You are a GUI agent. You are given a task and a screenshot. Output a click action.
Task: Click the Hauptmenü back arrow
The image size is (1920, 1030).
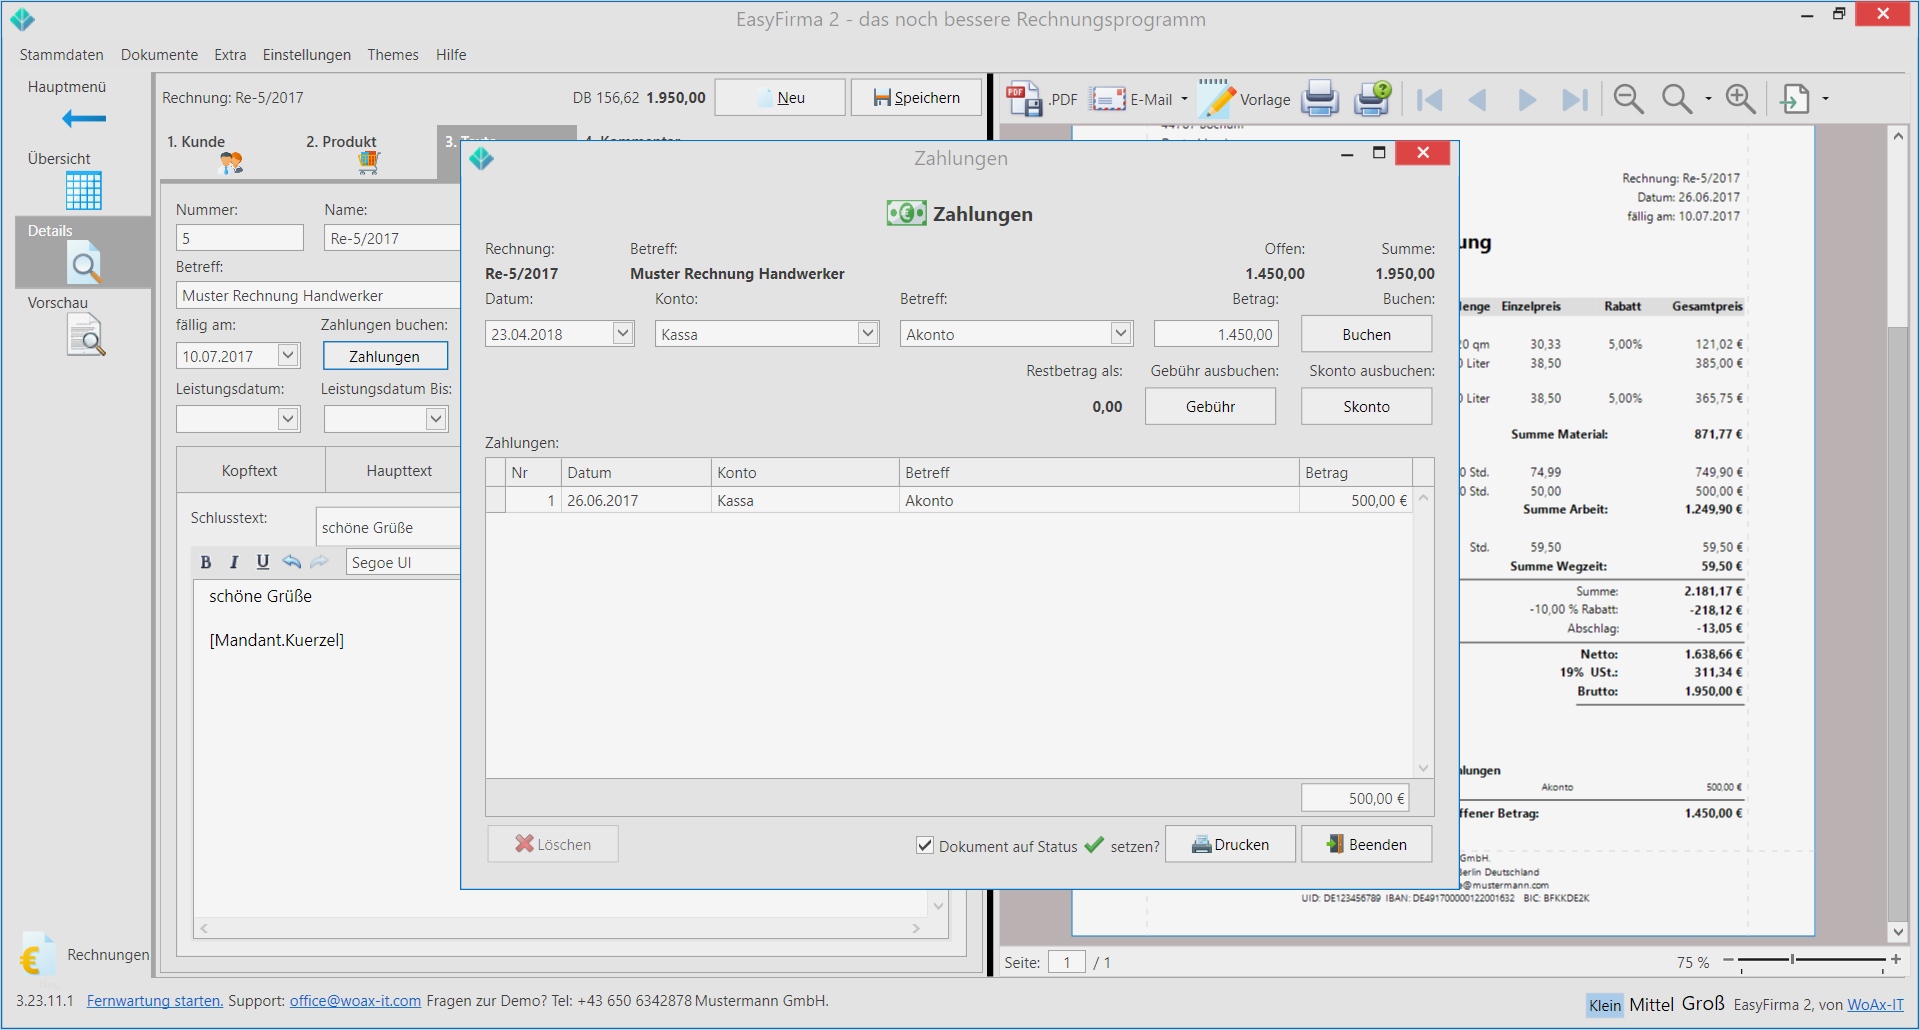tap(83, 119)
